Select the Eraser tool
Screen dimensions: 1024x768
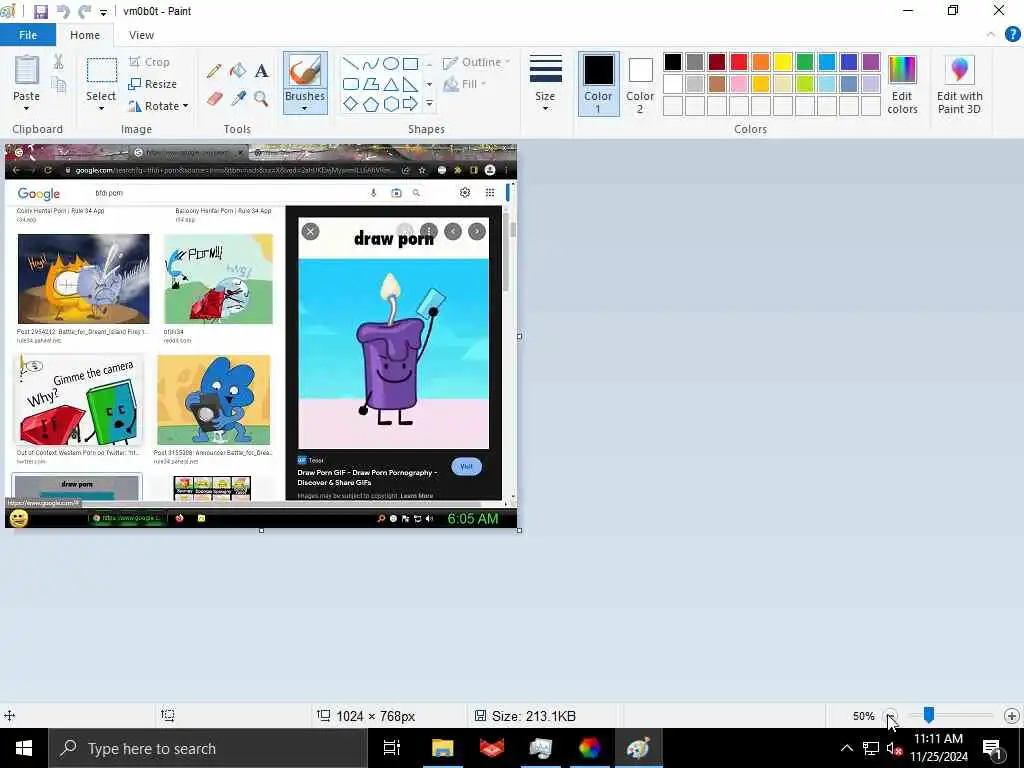coord(214,99)
